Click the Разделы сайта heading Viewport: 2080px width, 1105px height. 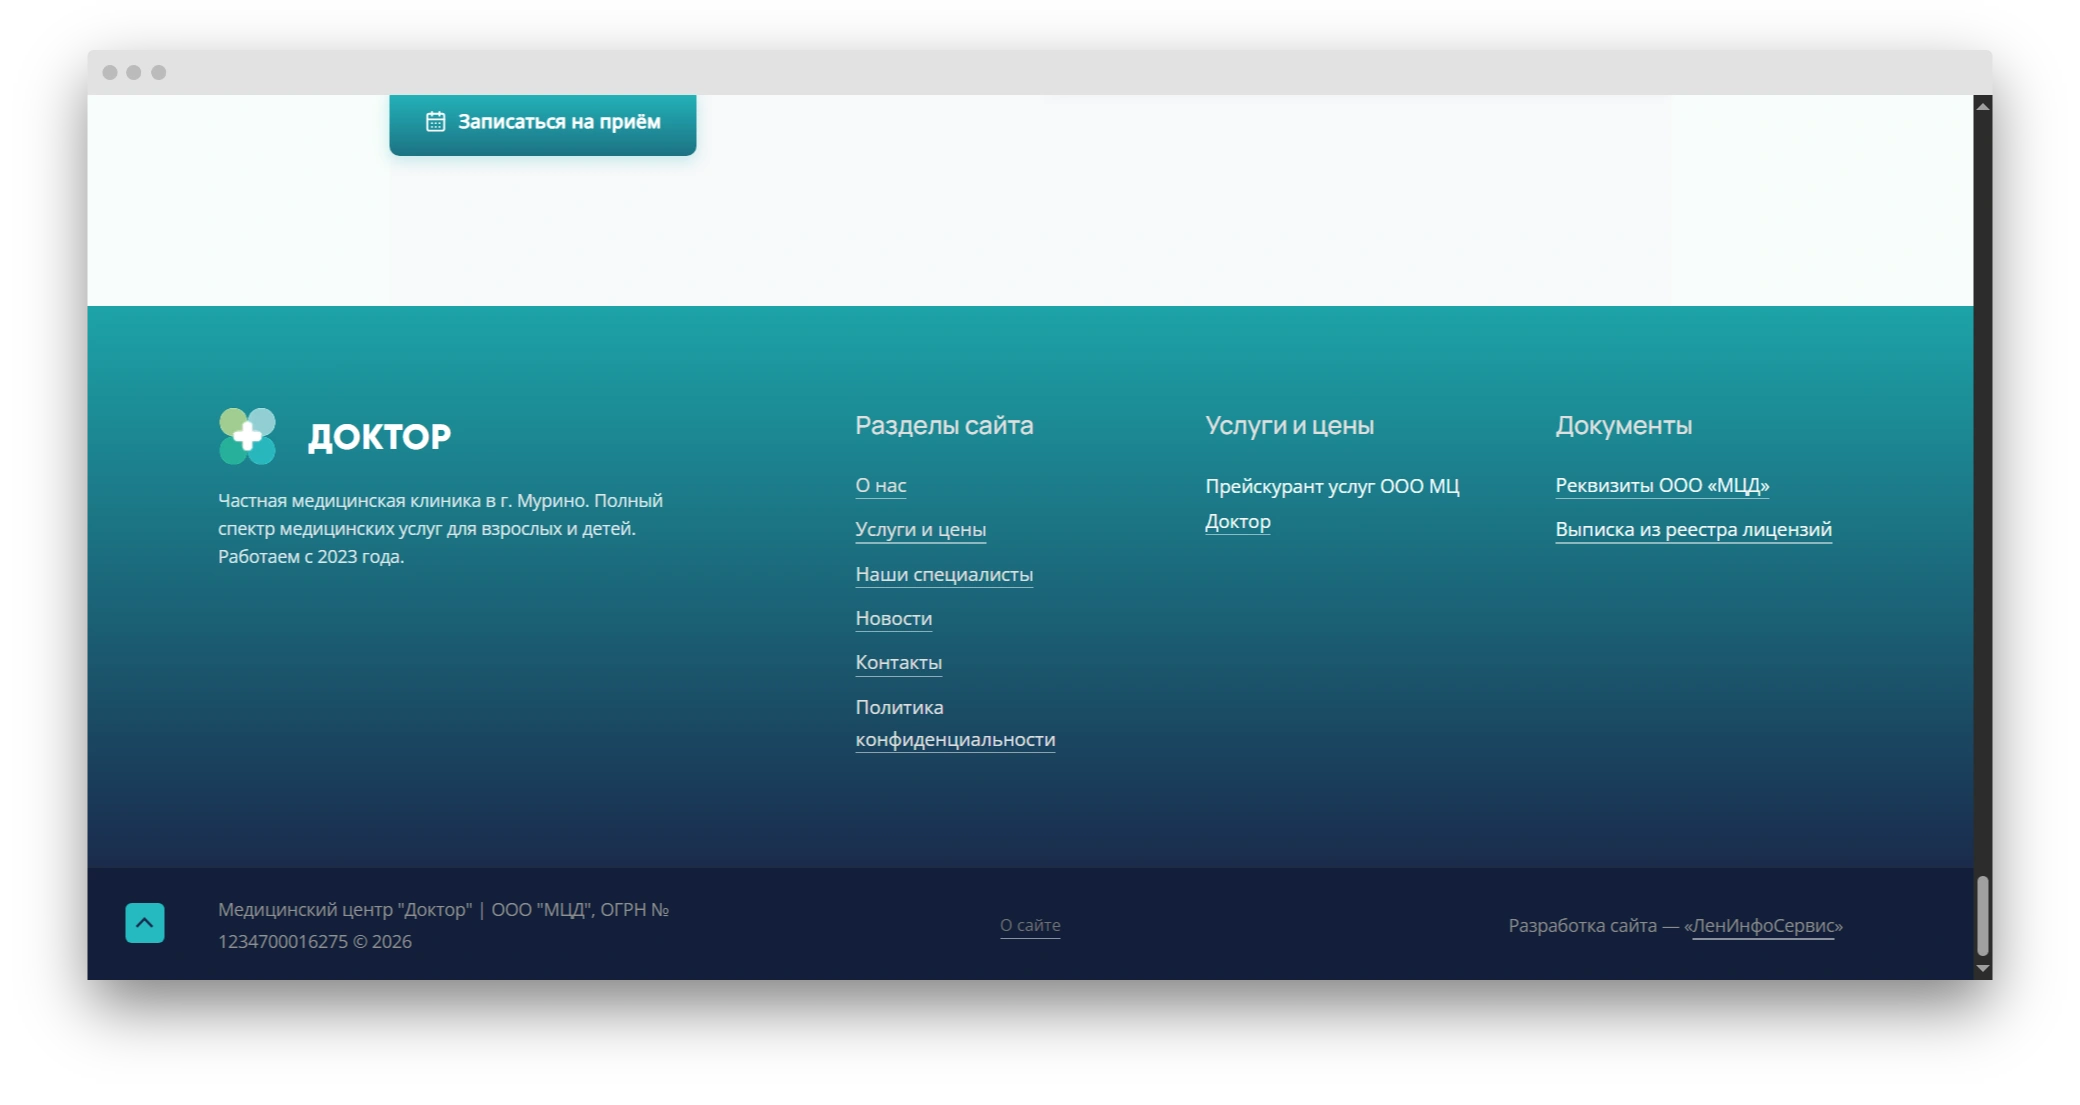click(944, 425)
